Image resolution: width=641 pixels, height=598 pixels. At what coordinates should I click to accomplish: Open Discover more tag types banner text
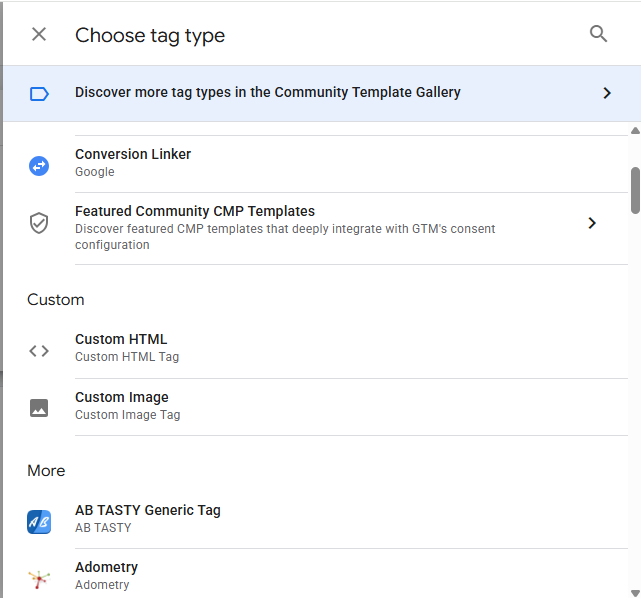(x=268, y=92)
